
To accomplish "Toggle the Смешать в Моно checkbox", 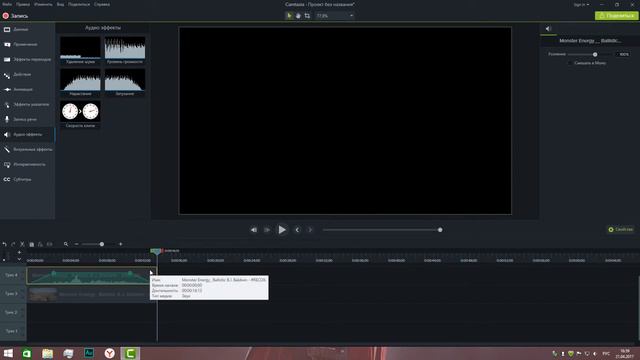I will pyautogui.click(x=570, y=63).
